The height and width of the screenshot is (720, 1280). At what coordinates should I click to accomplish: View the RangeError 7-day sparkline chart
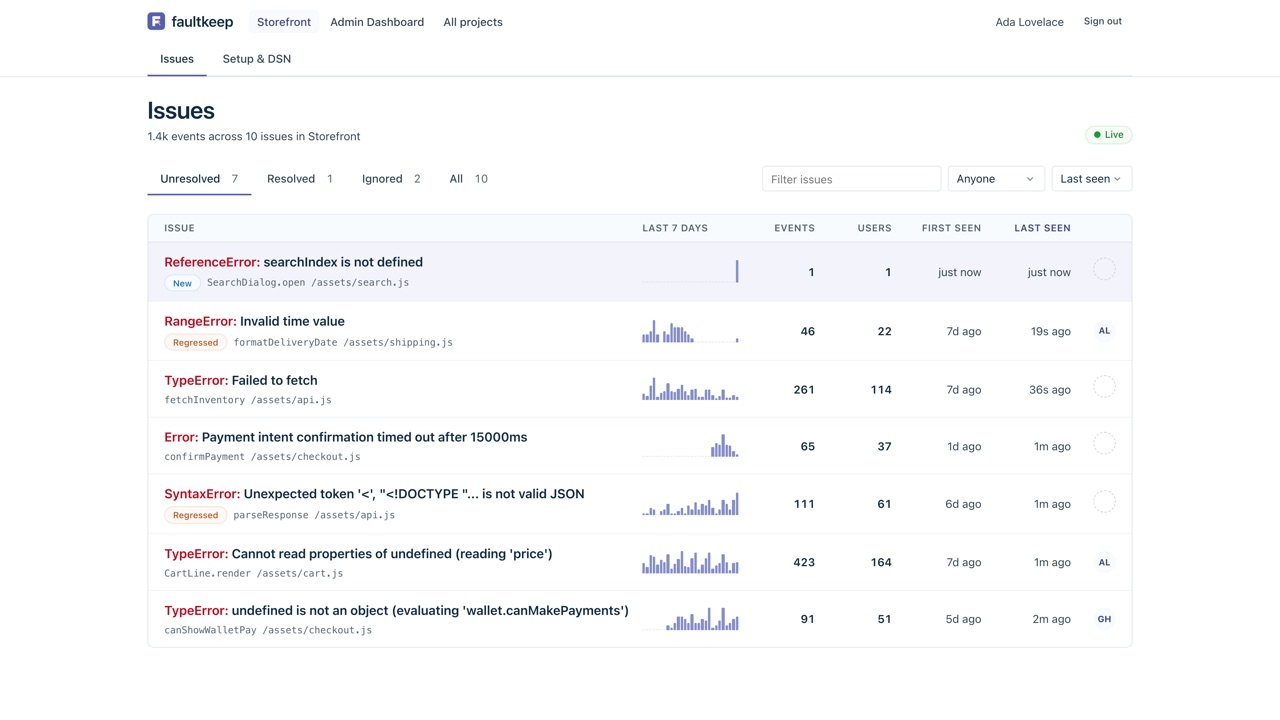[x=690, y=331]
